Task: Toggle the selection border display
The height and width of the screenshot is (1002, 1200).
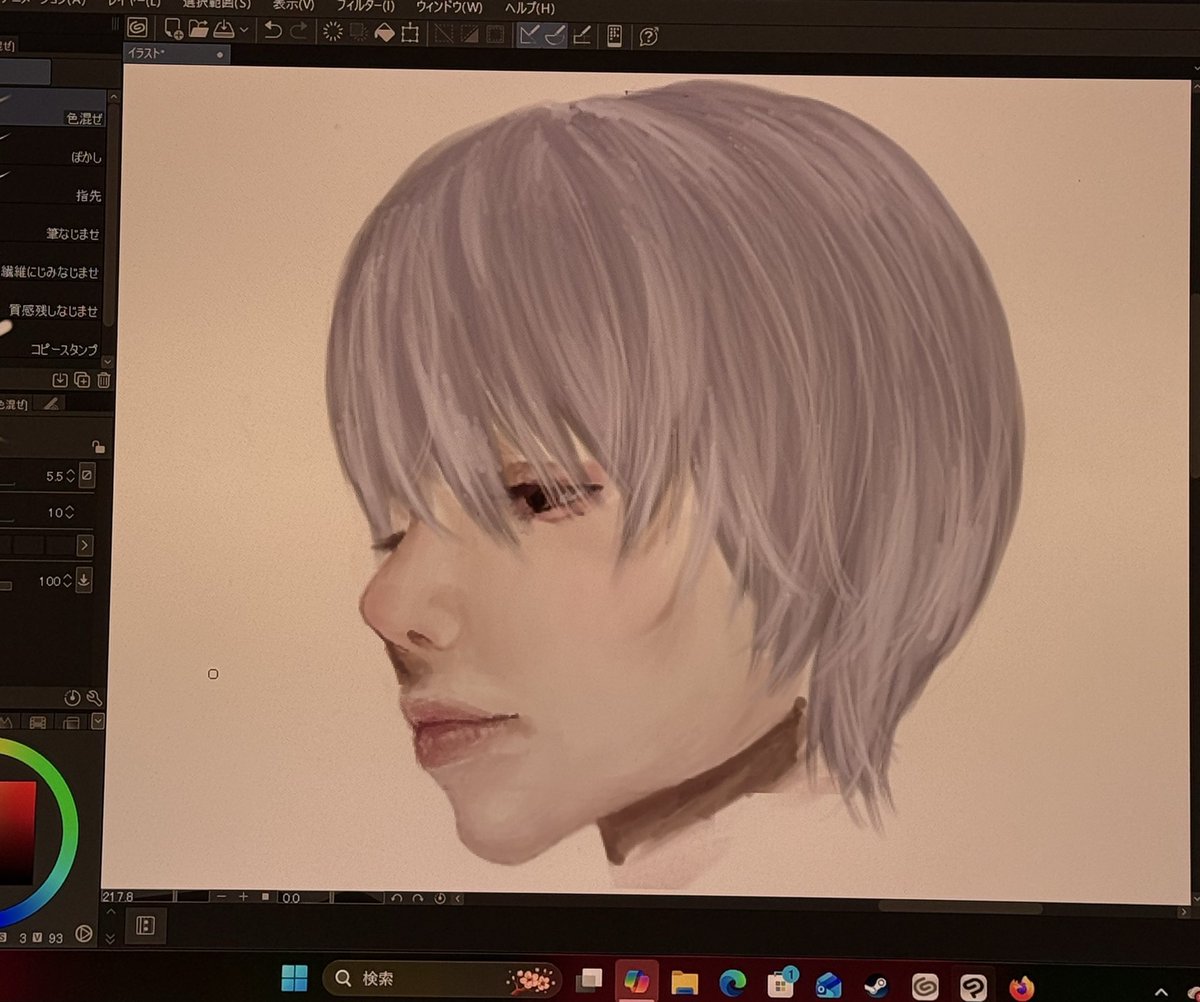Action: point(494,34)
